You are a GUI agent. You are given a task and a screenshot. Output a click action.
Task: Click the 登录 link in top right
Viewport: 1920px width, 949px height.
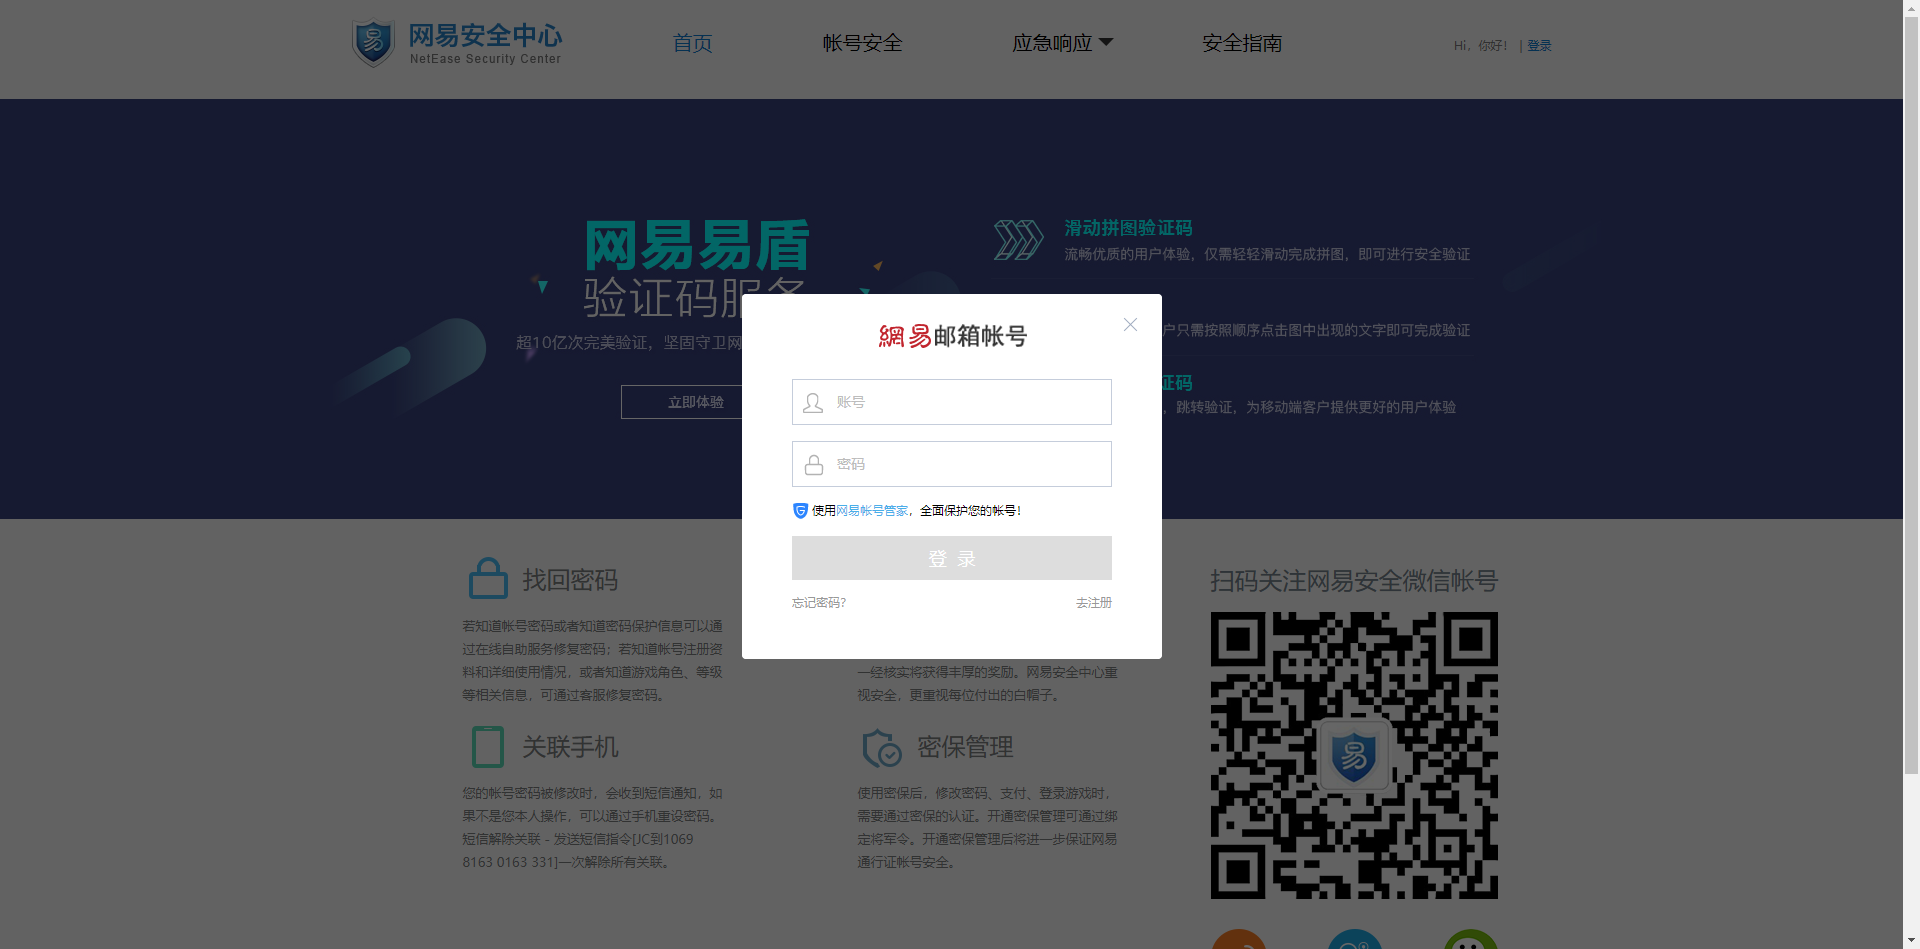point(1539,46)
